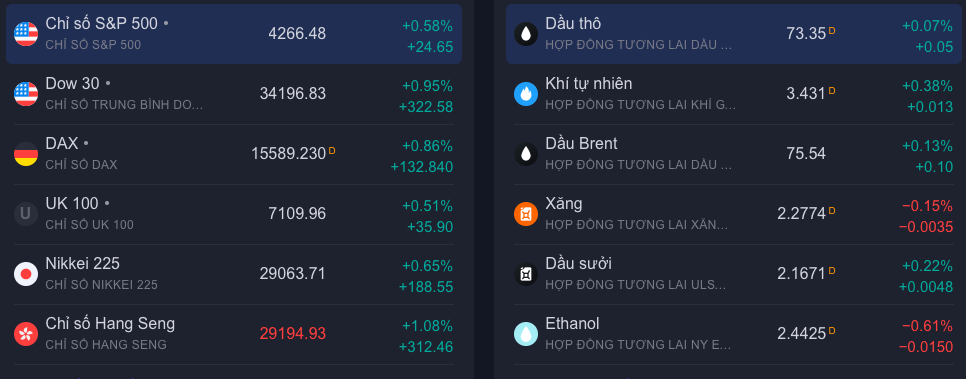The width and height of the screenshot is (966, 379).
Task: Click the delayed D marker next to DAX price
Action: (332, 150)
